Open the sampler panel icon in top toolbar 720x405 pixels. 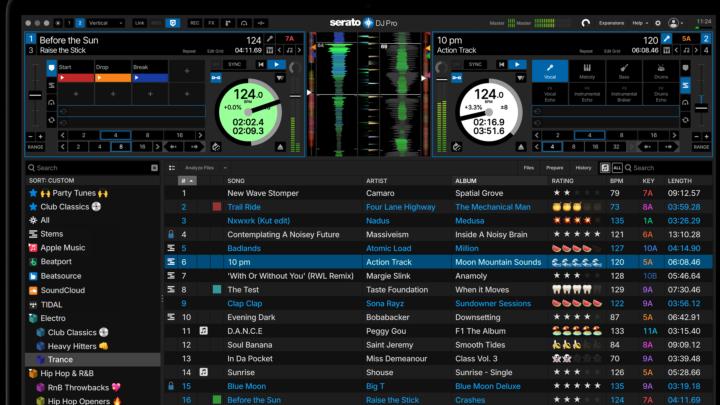pyautogui.click(x=228, y=23)
